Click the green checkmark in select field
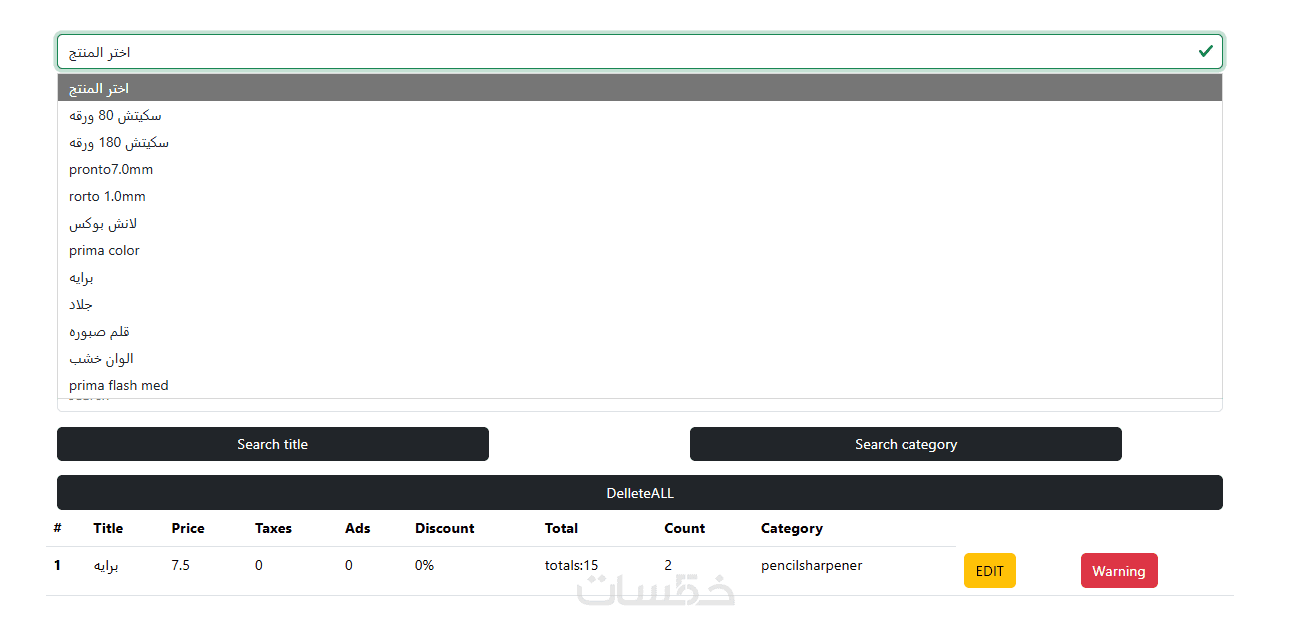The image size is (1313, 618). (1205, 51)
